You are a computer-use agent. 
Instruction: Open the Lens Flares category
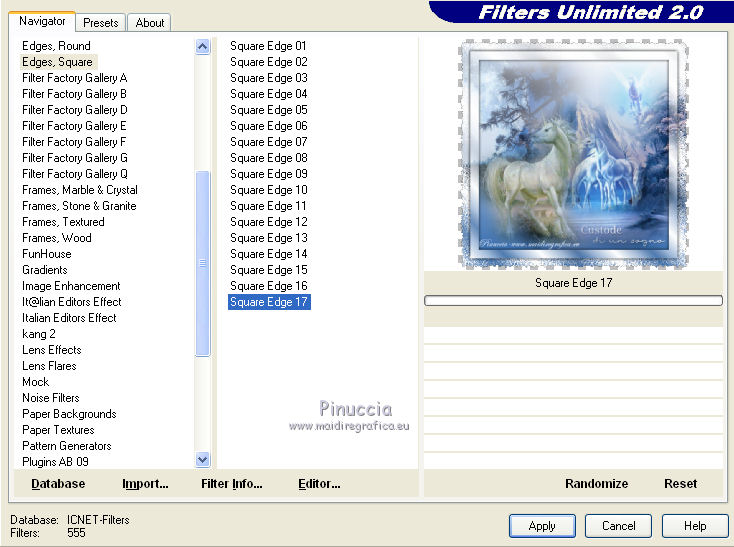(49, 365)
